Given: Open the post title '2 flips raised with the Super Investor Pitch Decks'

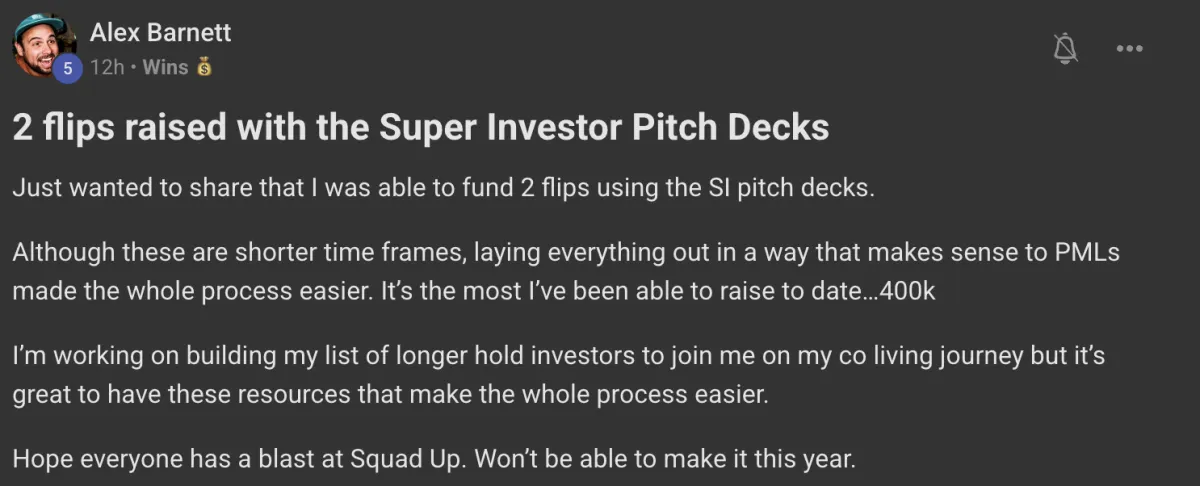Looking at the screenshot, I should tap(420, 128).
